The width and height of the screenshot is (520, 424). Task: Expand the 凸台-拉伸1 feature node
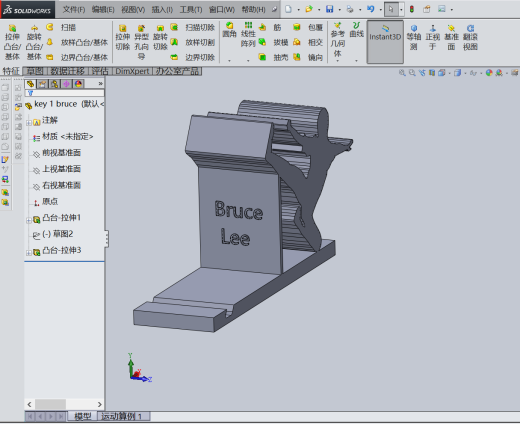[x=29, y=220]
